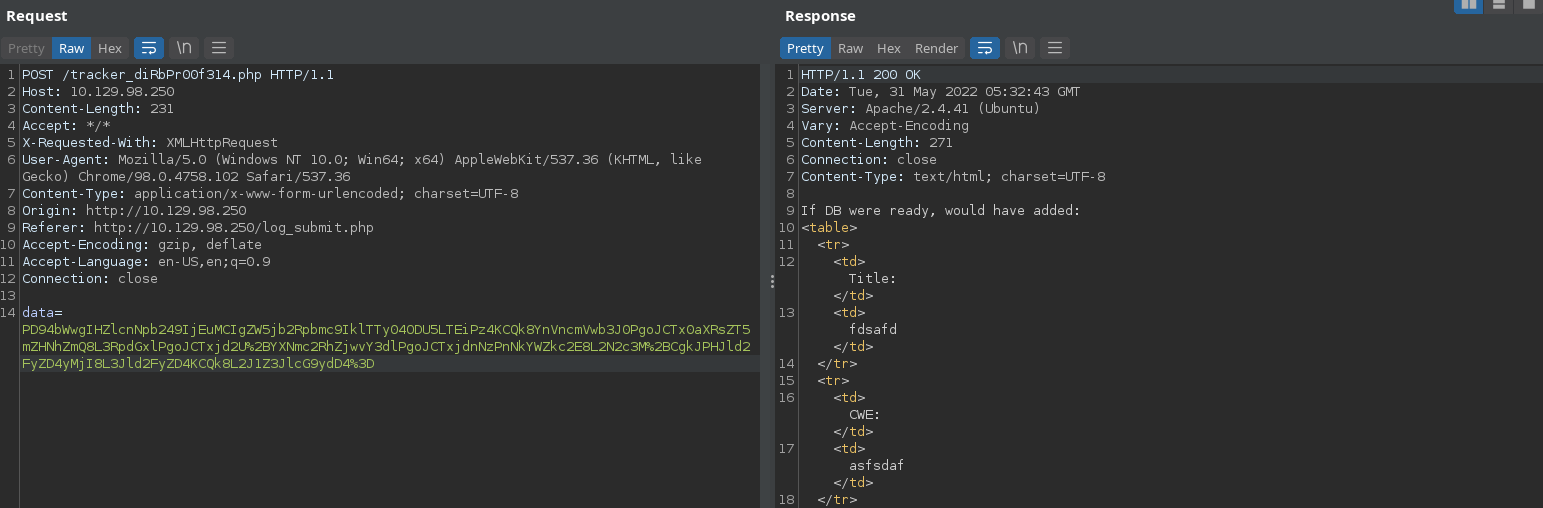Switch Response view to Pretty tab
1543x508 pixels.
(805, 48)
